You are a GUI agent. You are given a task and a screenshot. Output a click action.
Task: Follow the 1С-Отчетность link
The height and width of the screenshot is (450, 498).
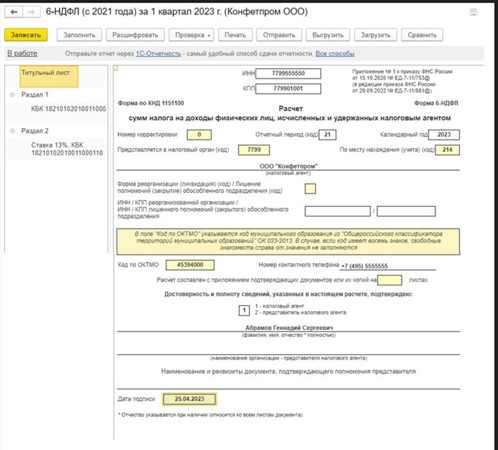[x=158, y=54]
